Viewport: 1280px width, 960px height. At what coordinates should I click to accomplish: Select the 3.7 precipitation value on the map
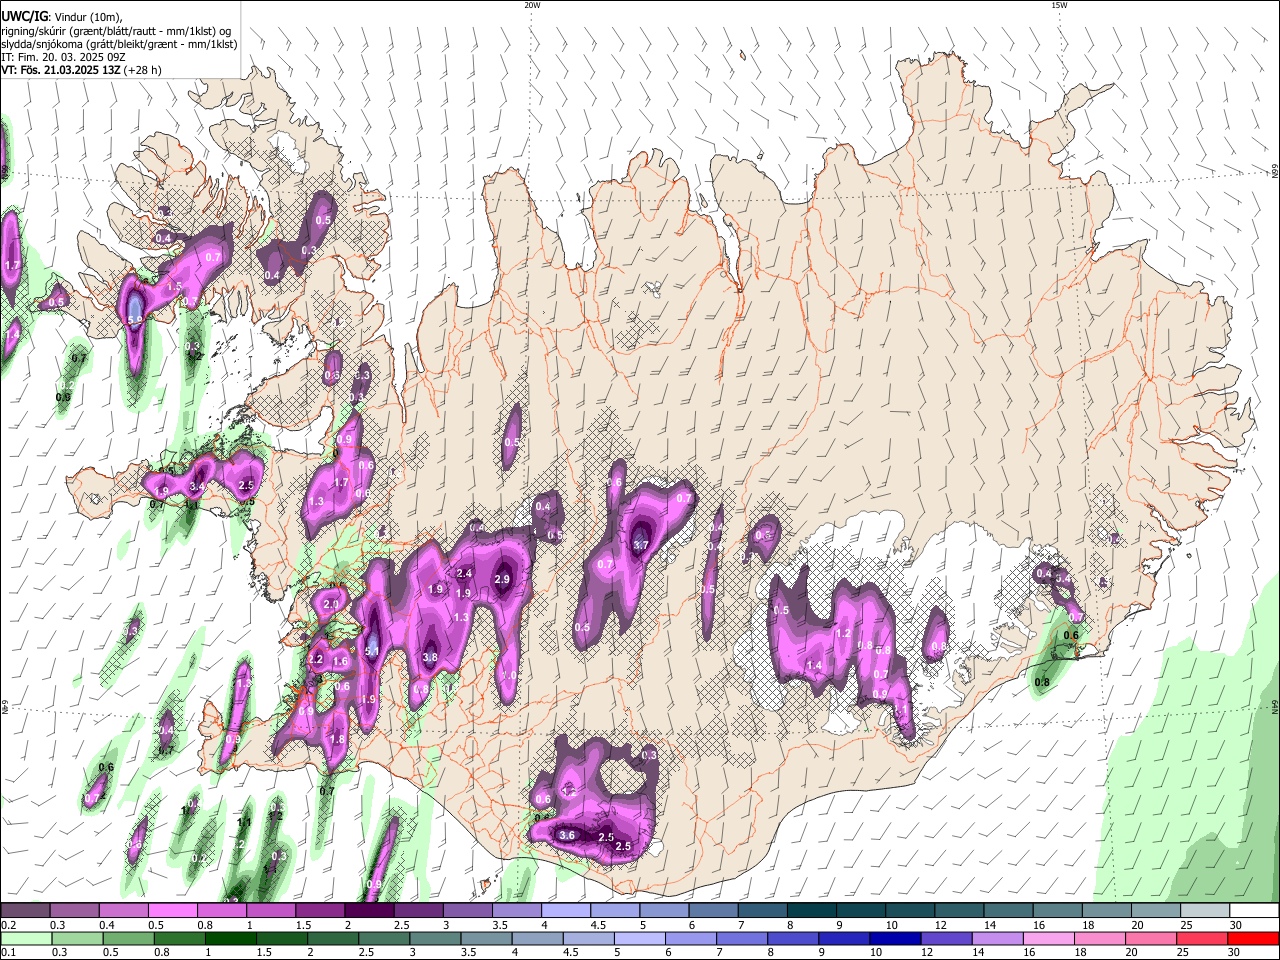point(641,545)
